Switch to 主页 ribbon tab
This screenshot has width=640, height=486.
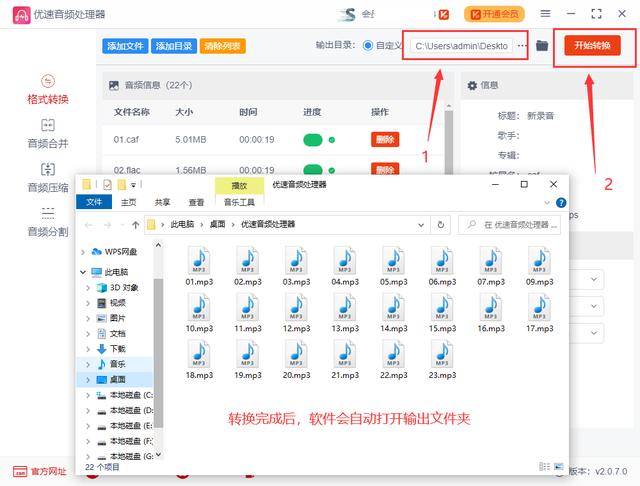pyautogui.click(x=129, y=202)
